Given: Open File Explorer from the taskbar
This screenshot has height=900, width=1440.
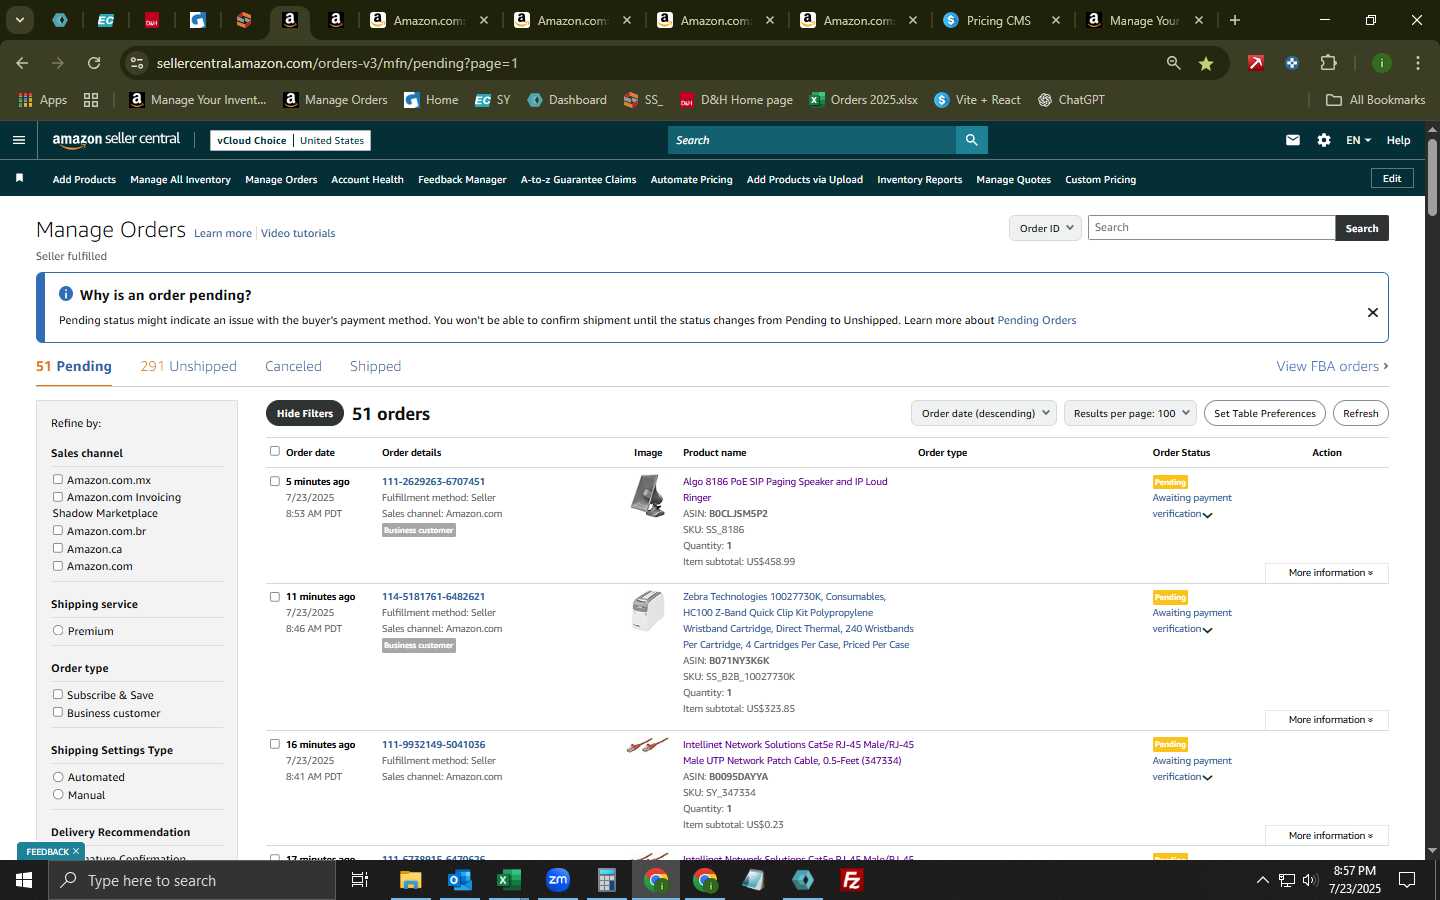Looking at the screenshot, I should 410,880.
